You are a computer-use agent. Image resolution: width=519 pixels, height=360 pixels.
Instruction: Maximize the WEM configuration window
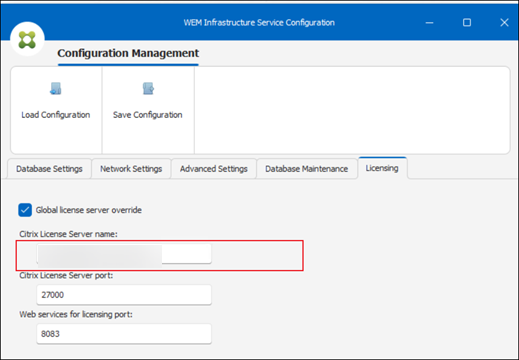(x=467, y=23)
